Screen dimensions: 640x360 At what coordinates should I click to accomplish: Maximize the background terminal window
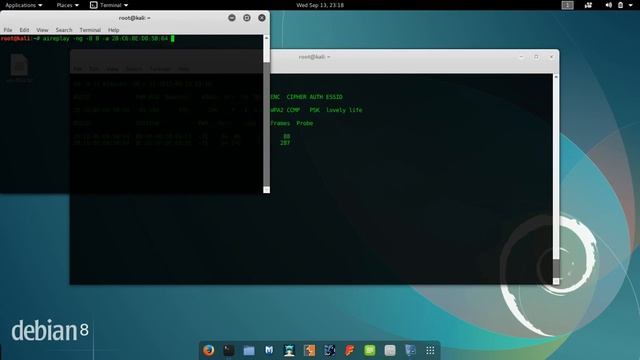536,57
